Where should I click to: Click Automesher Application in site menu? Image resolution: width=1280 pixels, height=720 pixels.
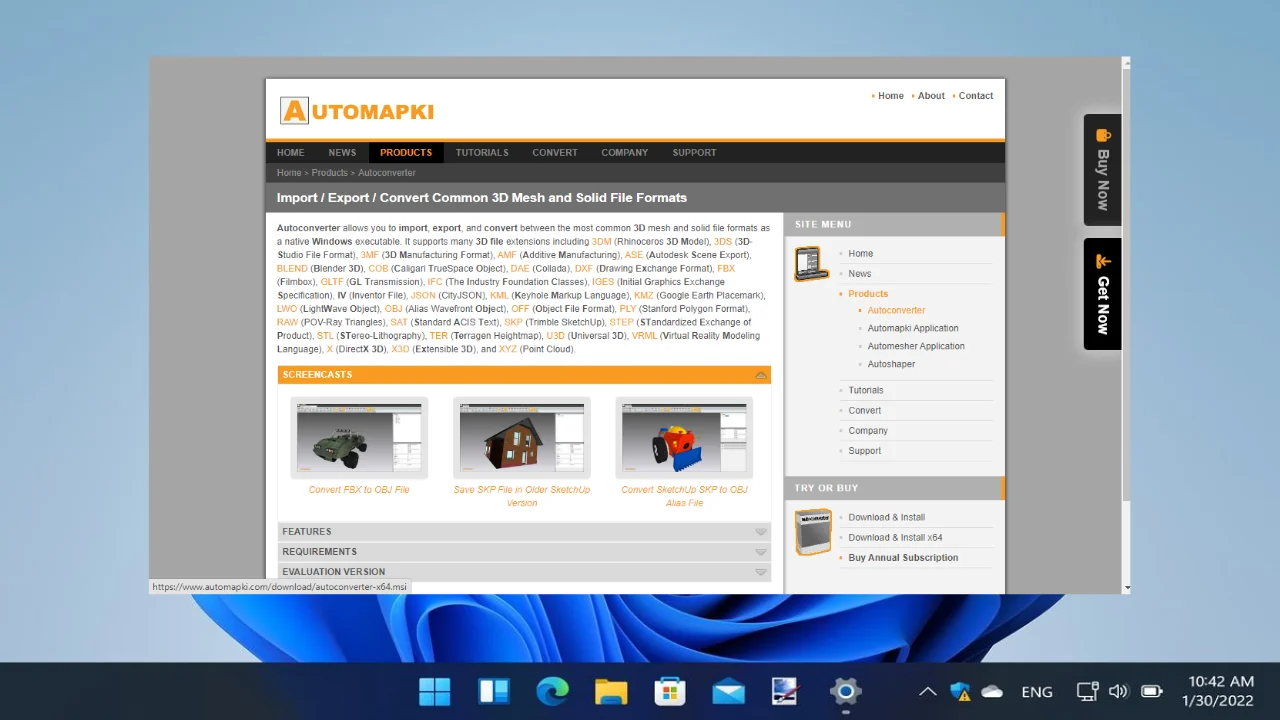click(x=916, y=346)
